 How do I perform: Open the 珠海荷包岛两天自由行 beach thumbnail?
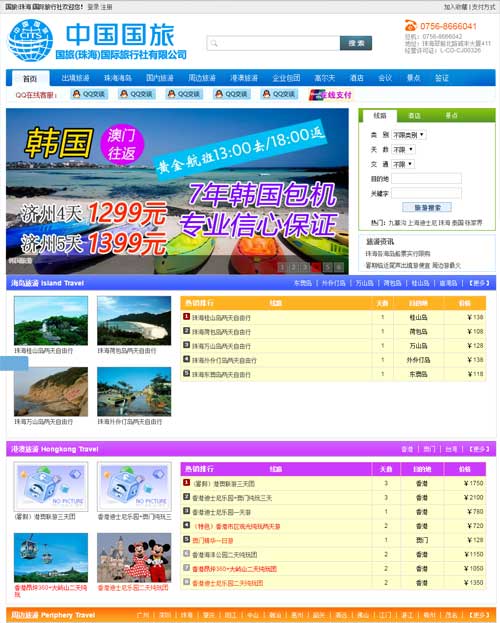(x=134, y=321)
